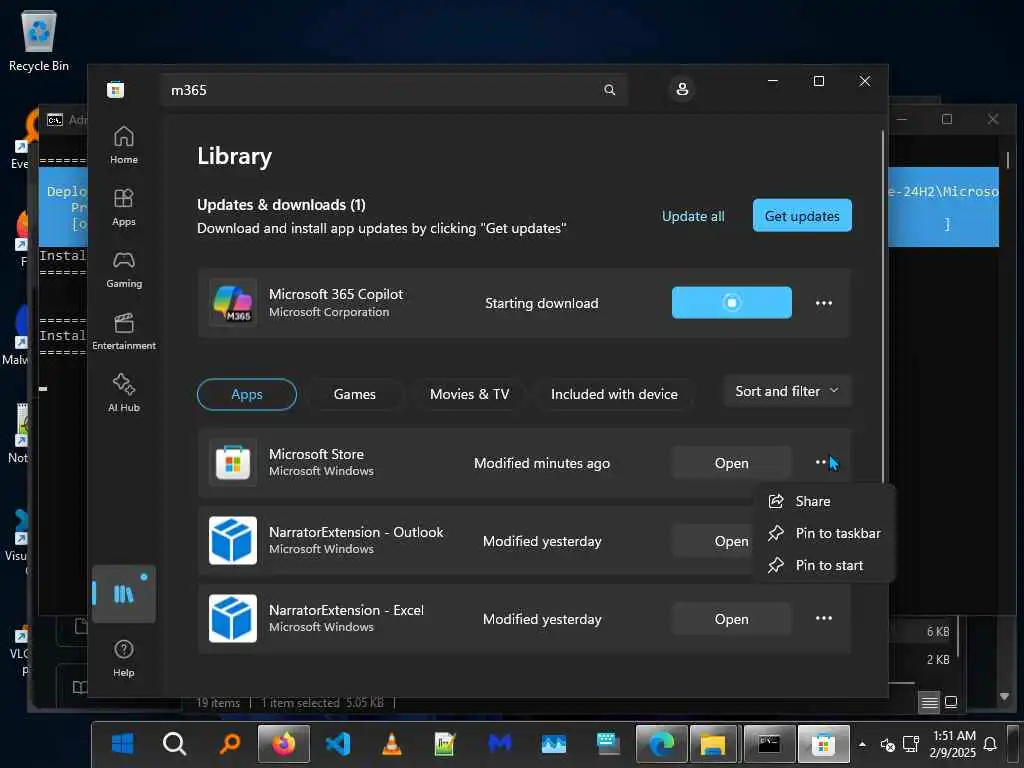Viewport: 1024px width, 768px height.
Task: Open Malwarebytes from the taskbar
Action: point(500,743)
